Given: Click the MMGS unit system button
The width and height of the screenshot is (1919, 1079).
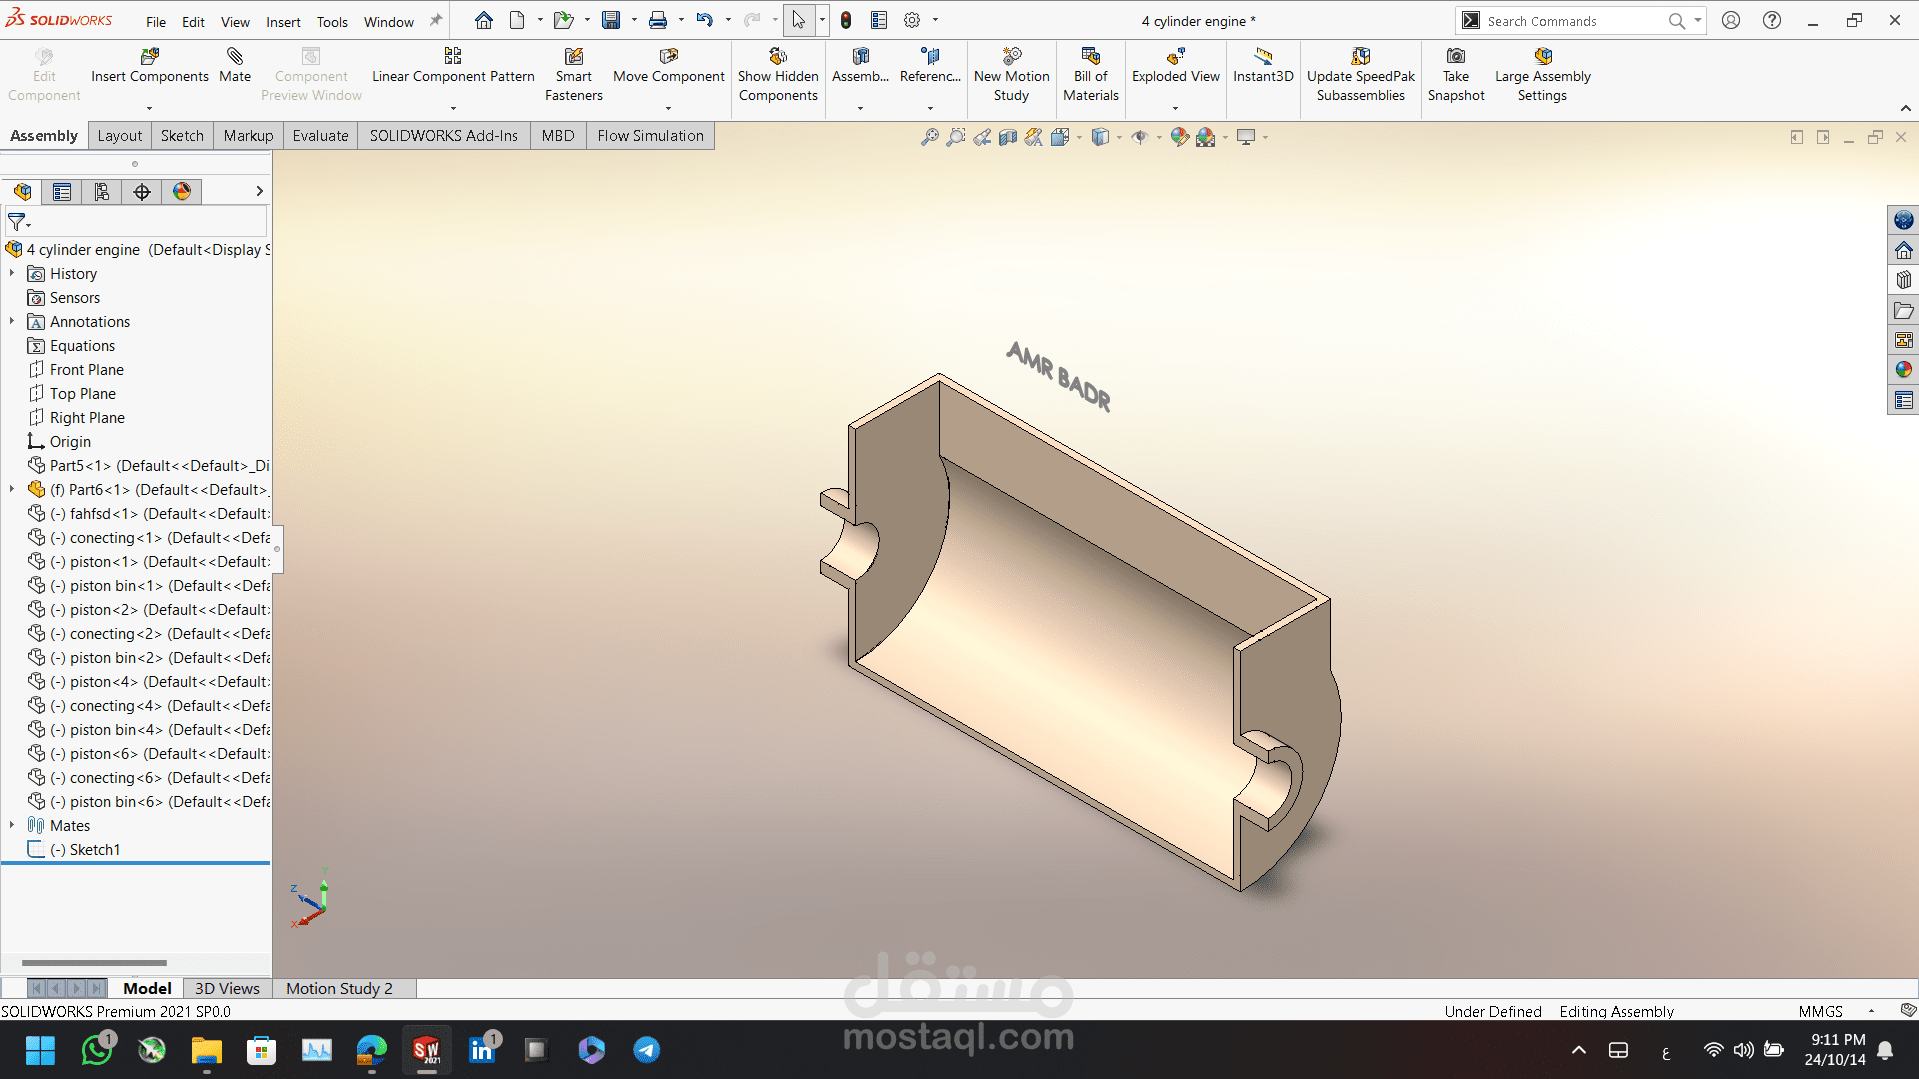Looking at the screenshot, I should pyautogui.click(x=1820, y=1011).
